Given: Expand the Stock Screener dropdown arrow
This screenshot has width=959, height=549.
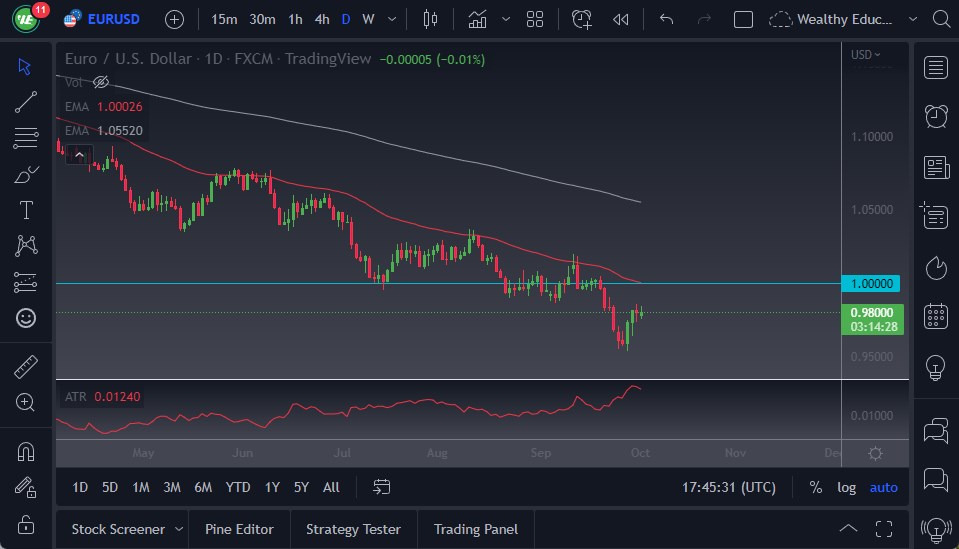Looking at the screenshot, I should point(179,529).
